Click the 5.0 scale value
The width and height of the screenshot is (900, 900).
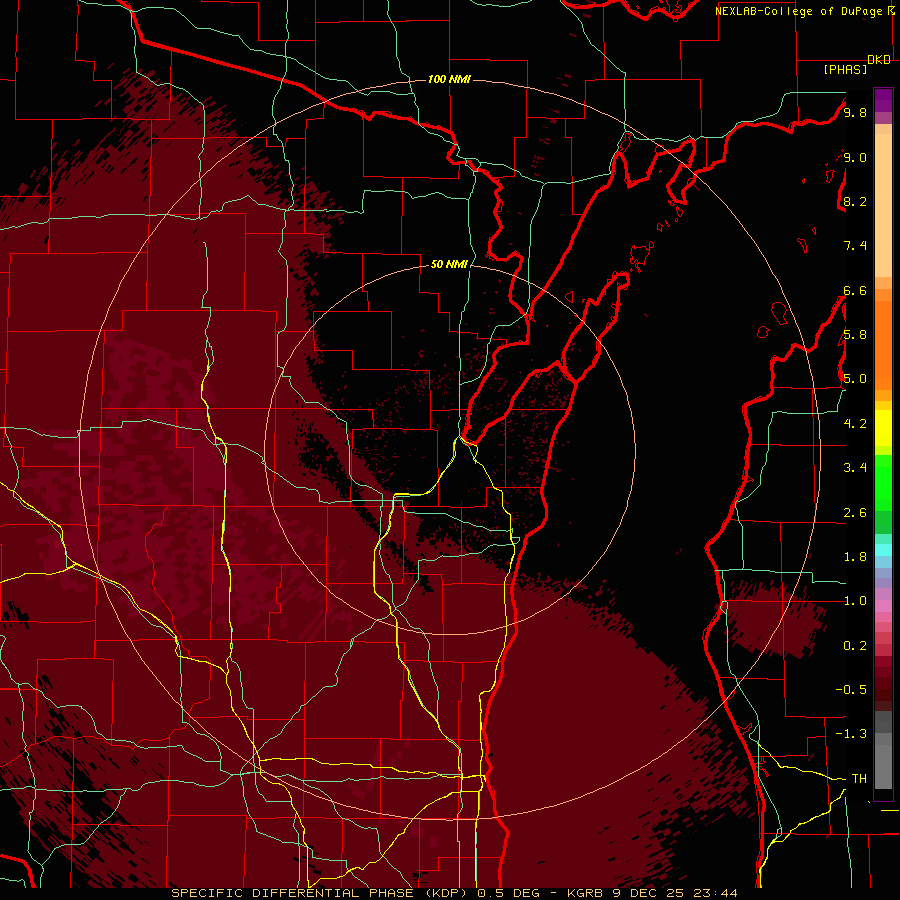click(855, 379)
